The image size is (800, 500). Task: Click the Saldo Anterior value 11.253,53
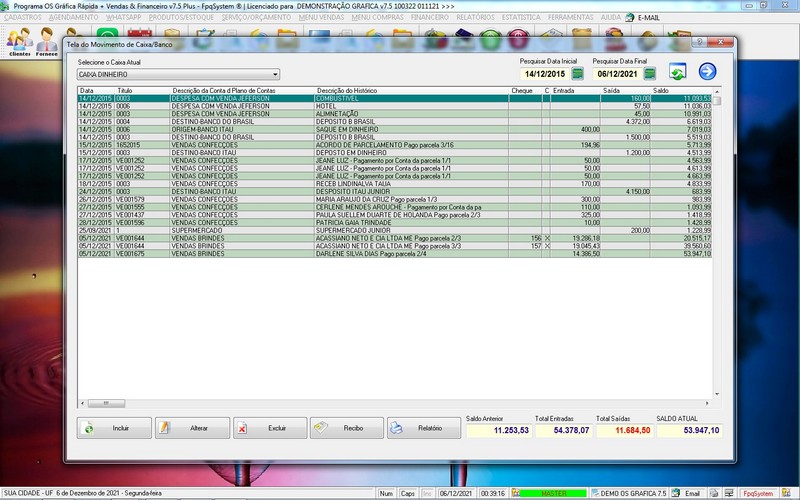499,431
